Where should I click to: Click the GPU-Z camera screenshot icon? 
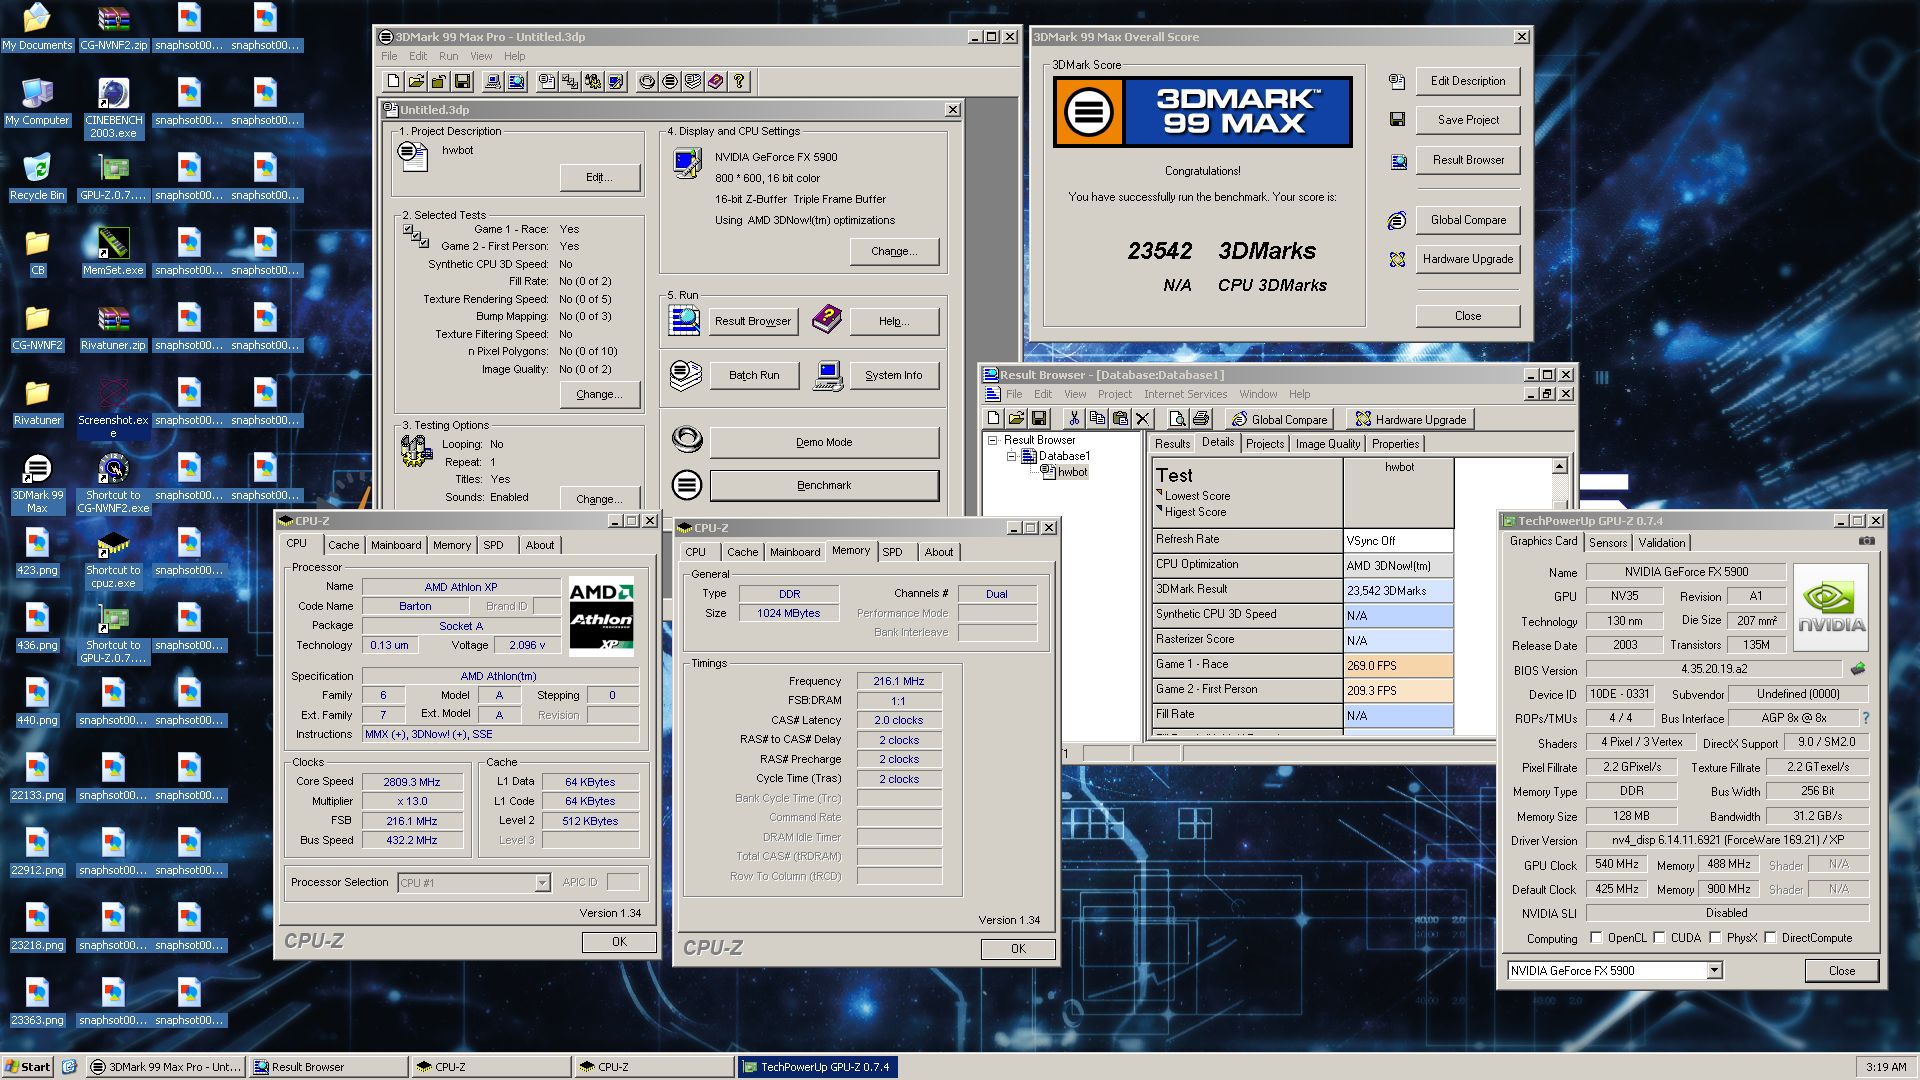tap(1866, 541)
